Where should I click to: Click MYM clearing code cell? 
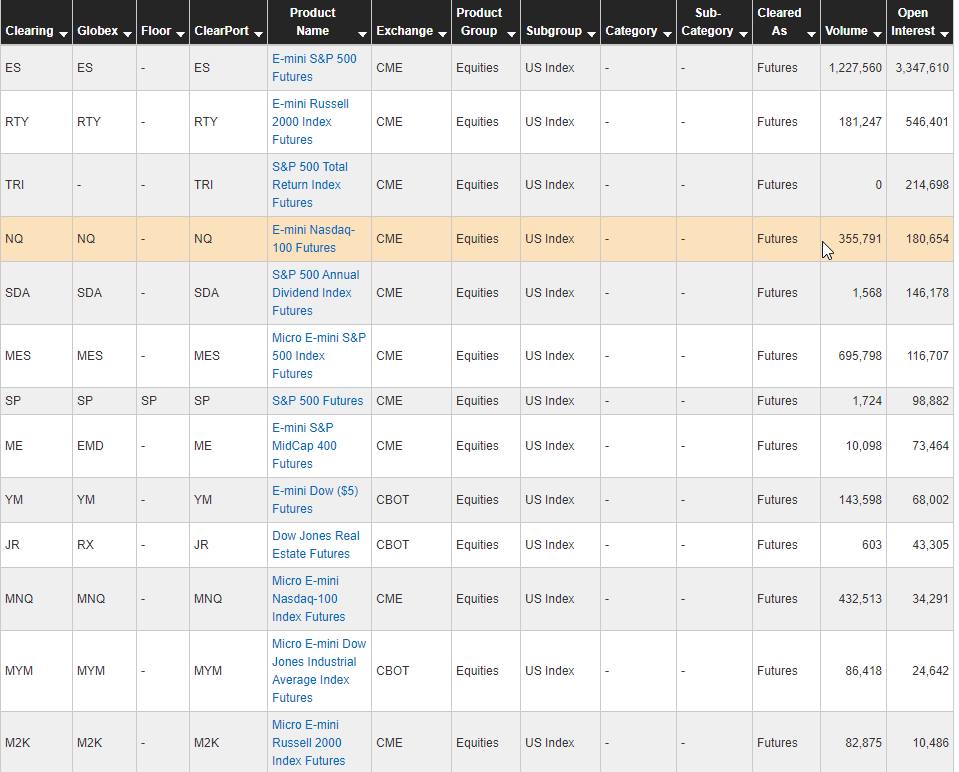pyautogui.click(x=36, y=670)
